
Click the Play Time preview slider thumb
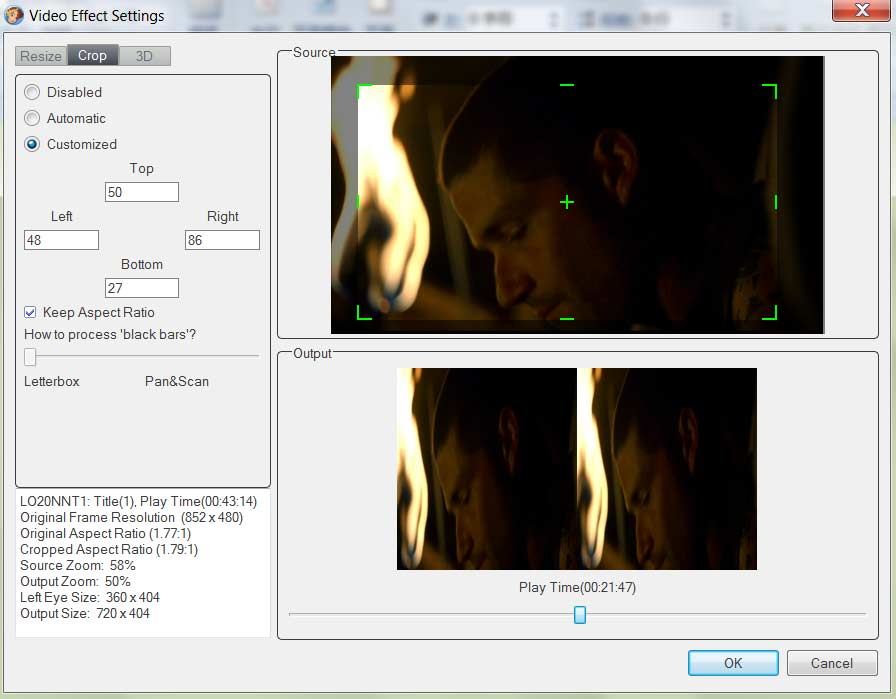point(580,615)
